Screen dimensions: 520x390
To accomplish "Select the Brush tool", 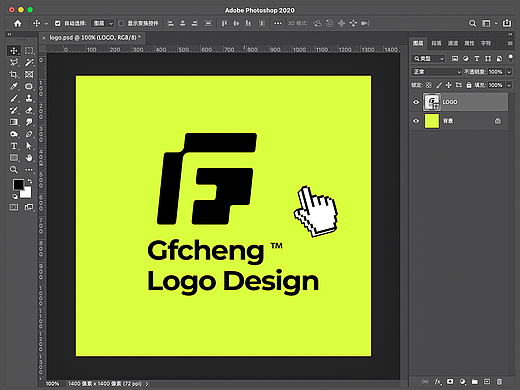I will pyautogui.click(x=14, y=98).
